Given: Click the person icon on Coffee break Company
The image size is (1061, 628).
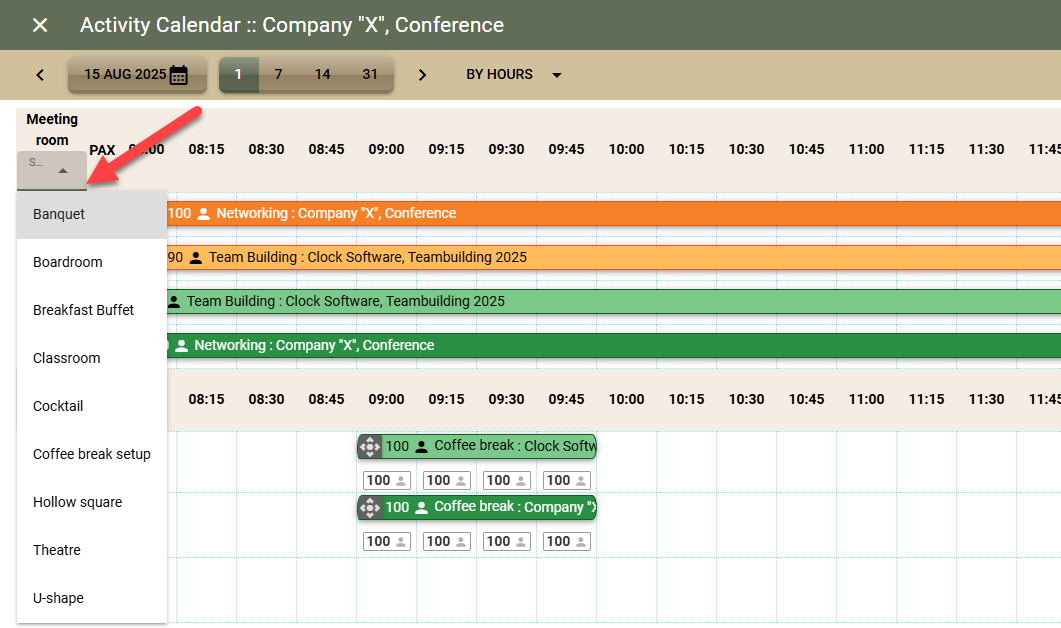Looking at the screenshot, I should 422,508.
